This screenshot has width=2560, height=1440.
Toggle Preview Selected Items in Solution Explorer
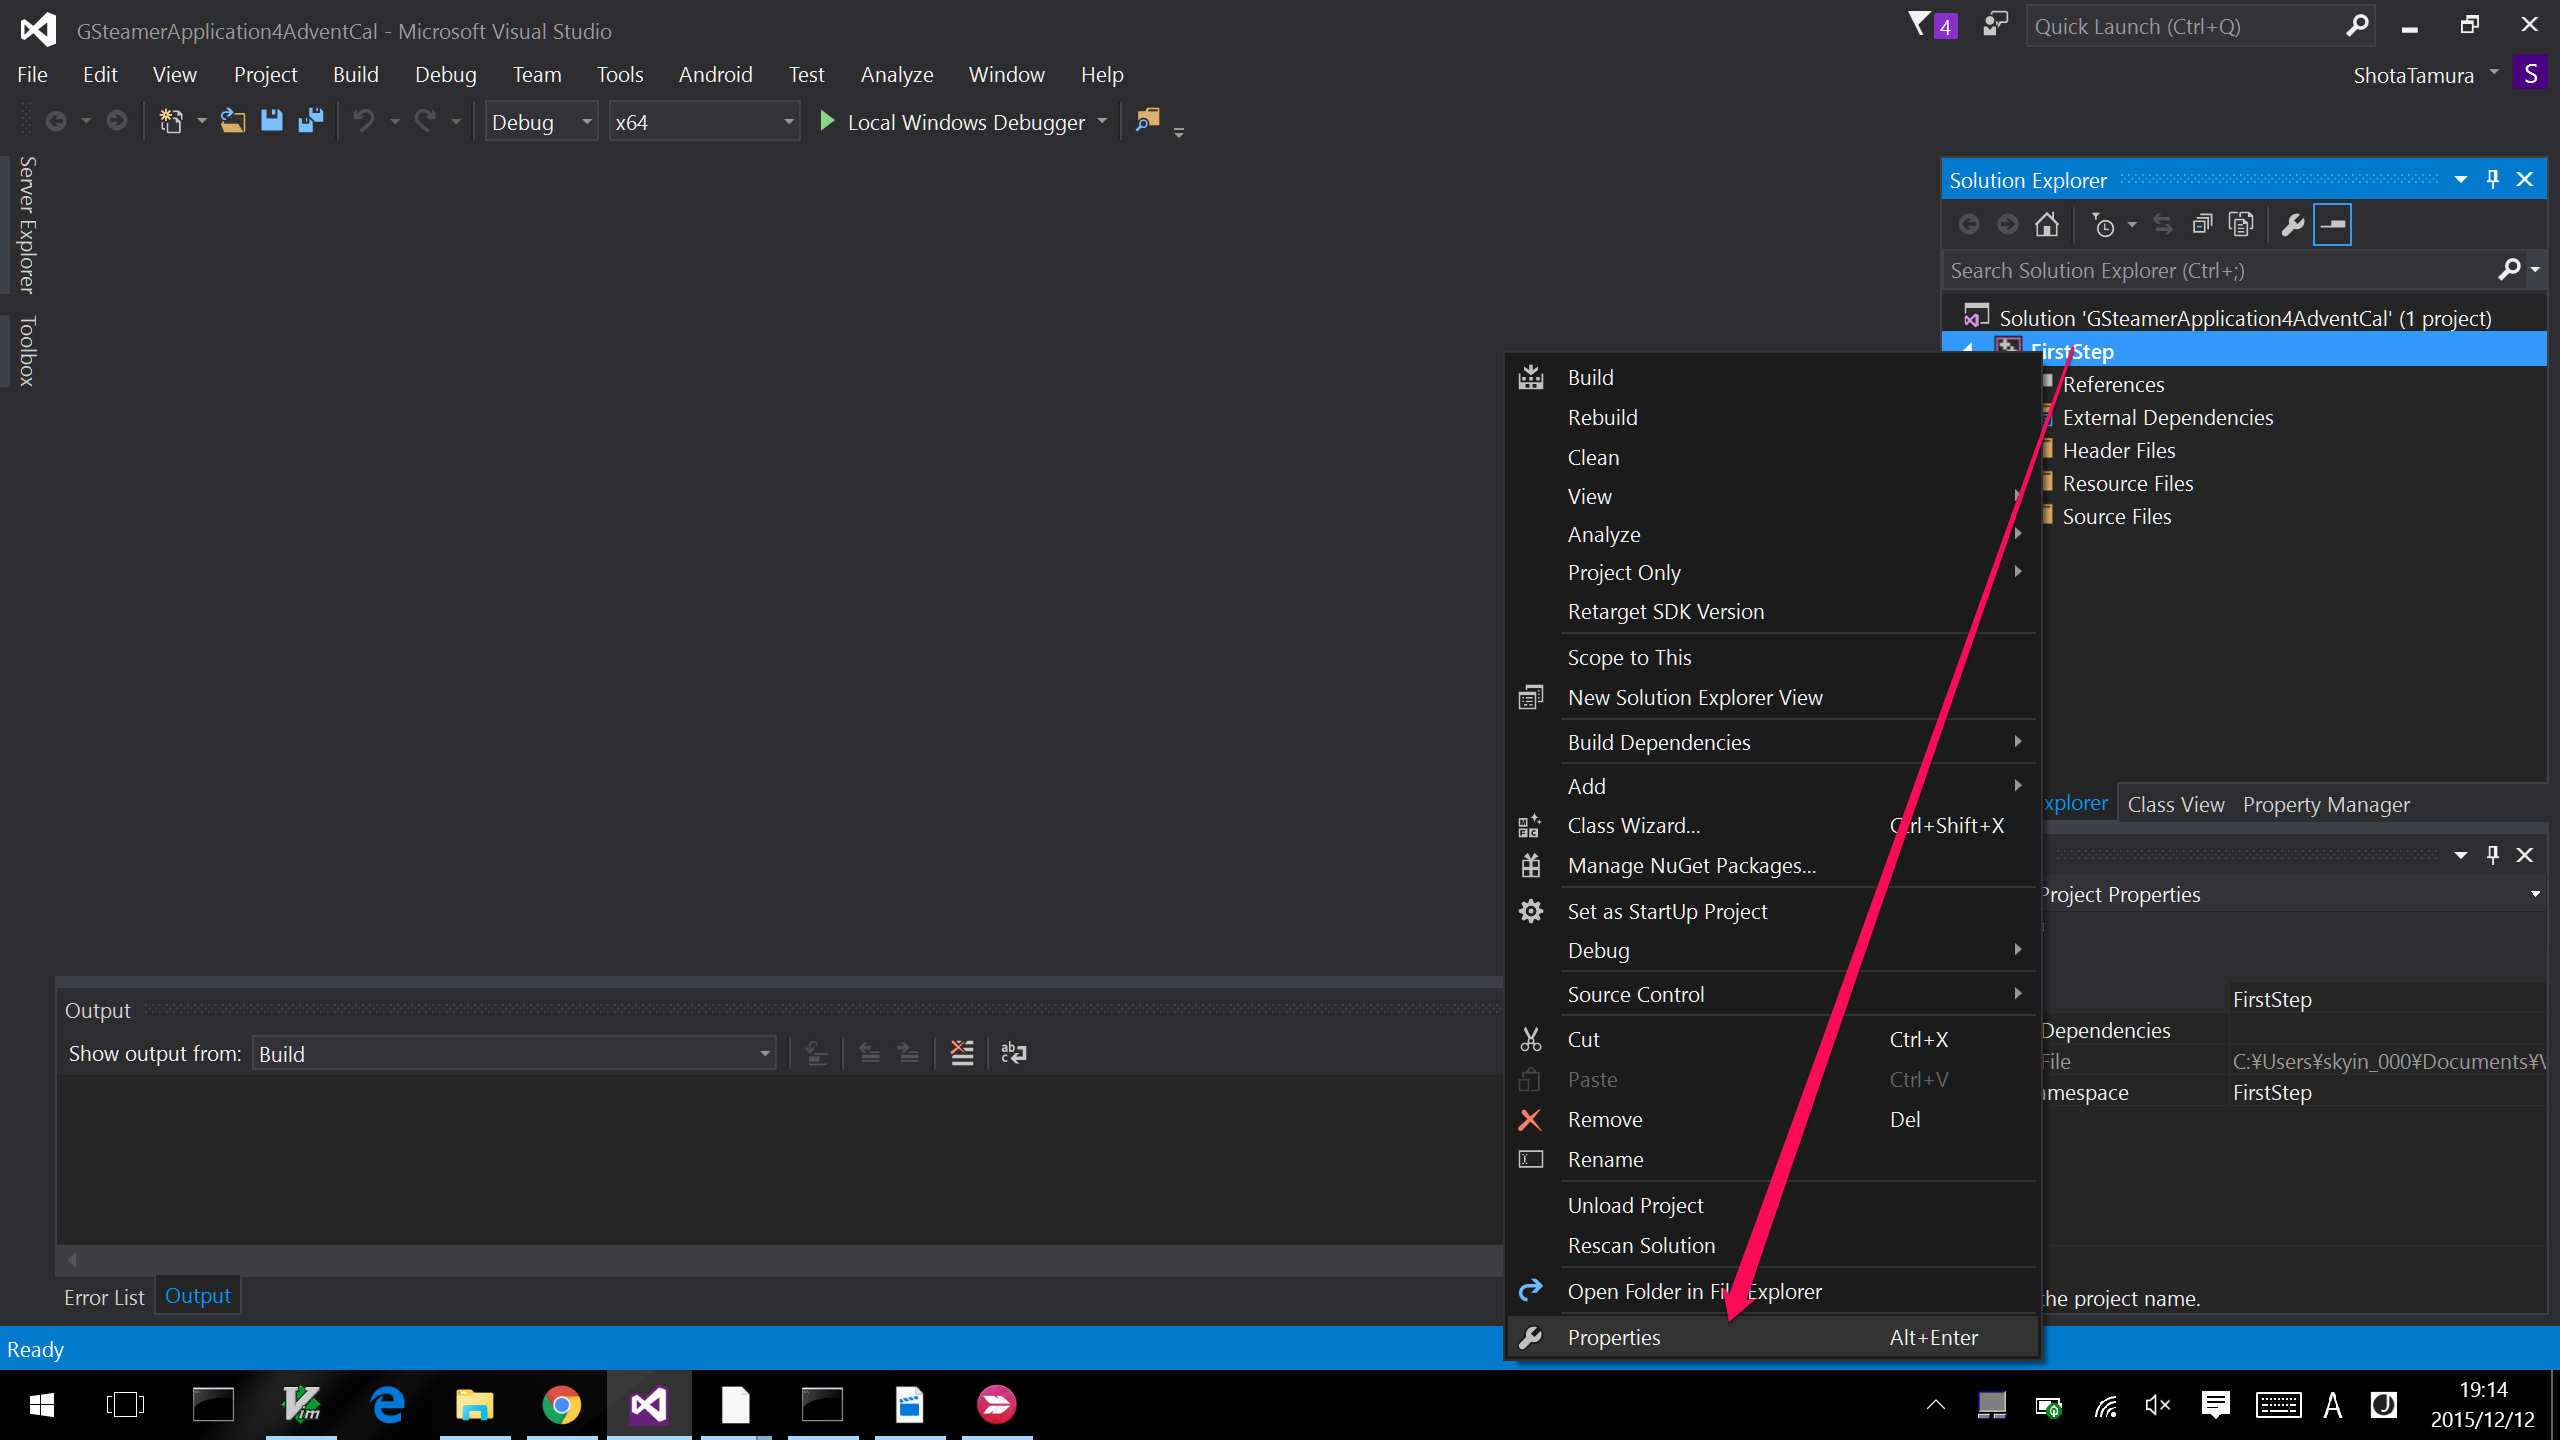[x=2332, y=224]
